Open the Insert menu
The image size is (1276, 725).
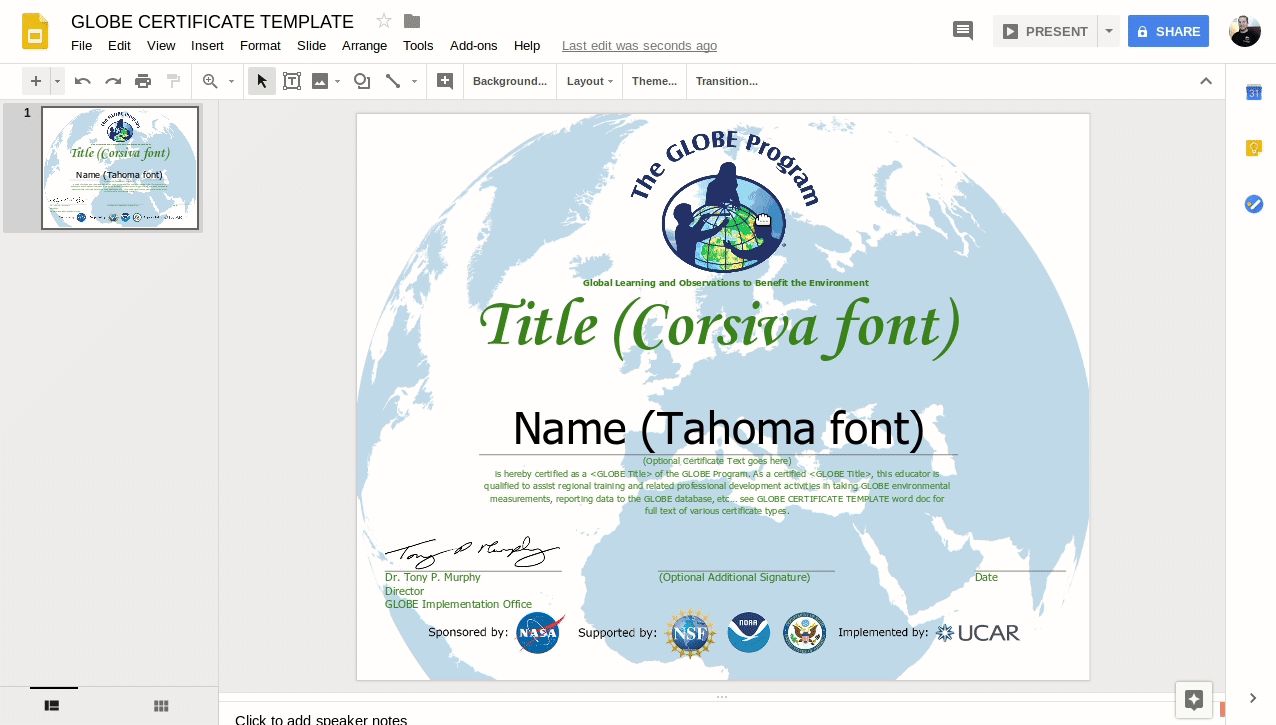tap(207, 46)
